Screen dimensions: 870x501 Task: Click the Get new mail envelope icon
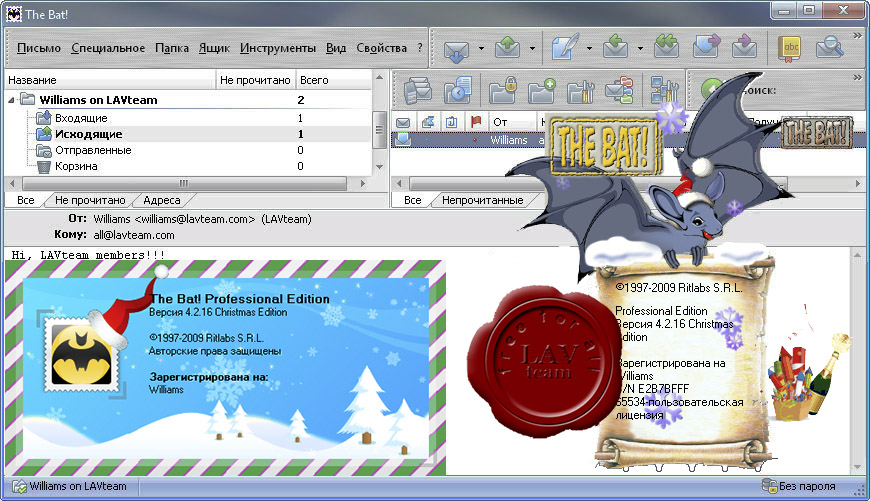click(456, 49)
